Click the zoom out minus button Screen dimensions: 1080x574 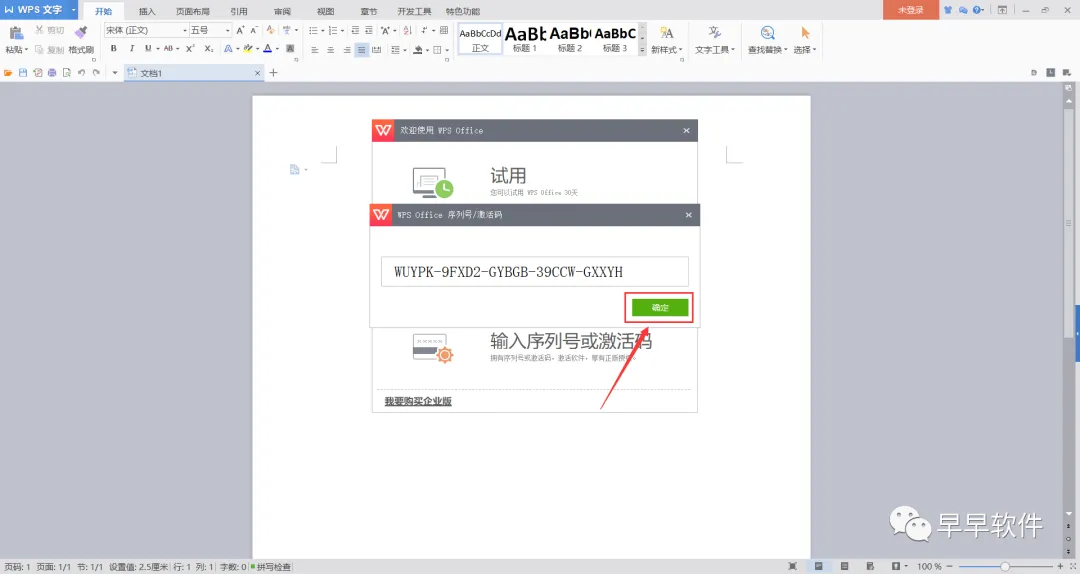(949, 566)
